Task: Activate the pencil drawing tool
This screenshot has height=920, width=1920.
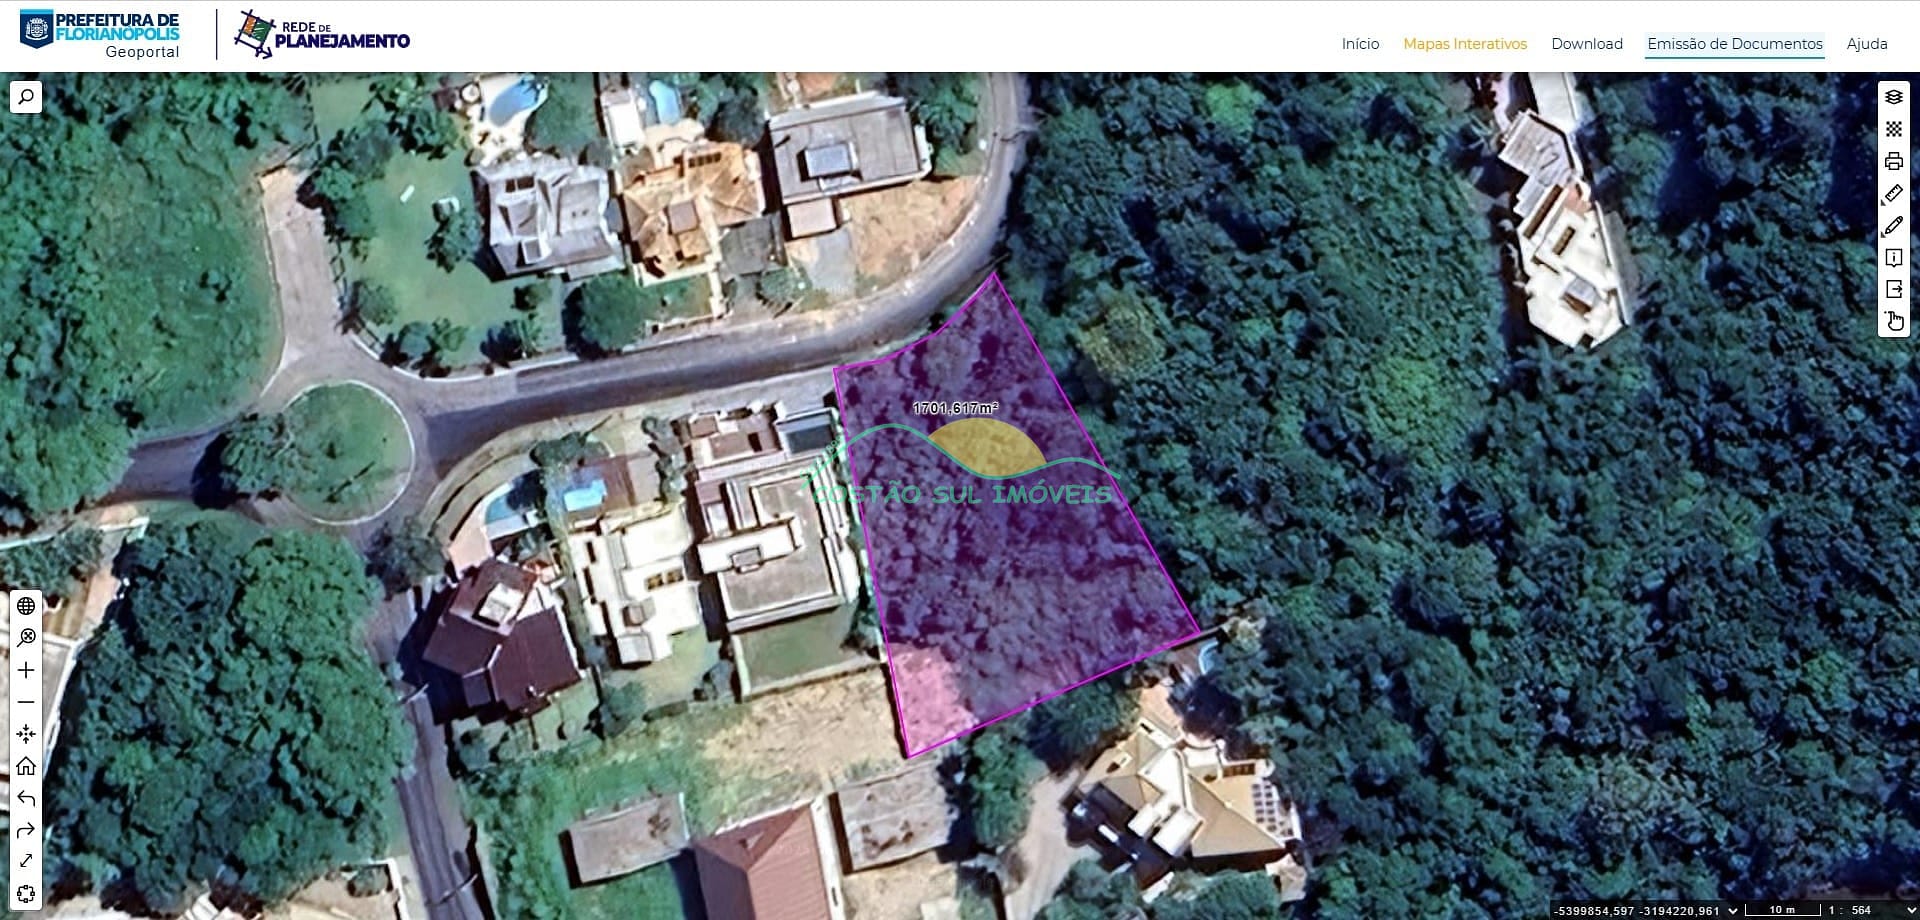Action: pyautogui.click(x=1893, y=226)
